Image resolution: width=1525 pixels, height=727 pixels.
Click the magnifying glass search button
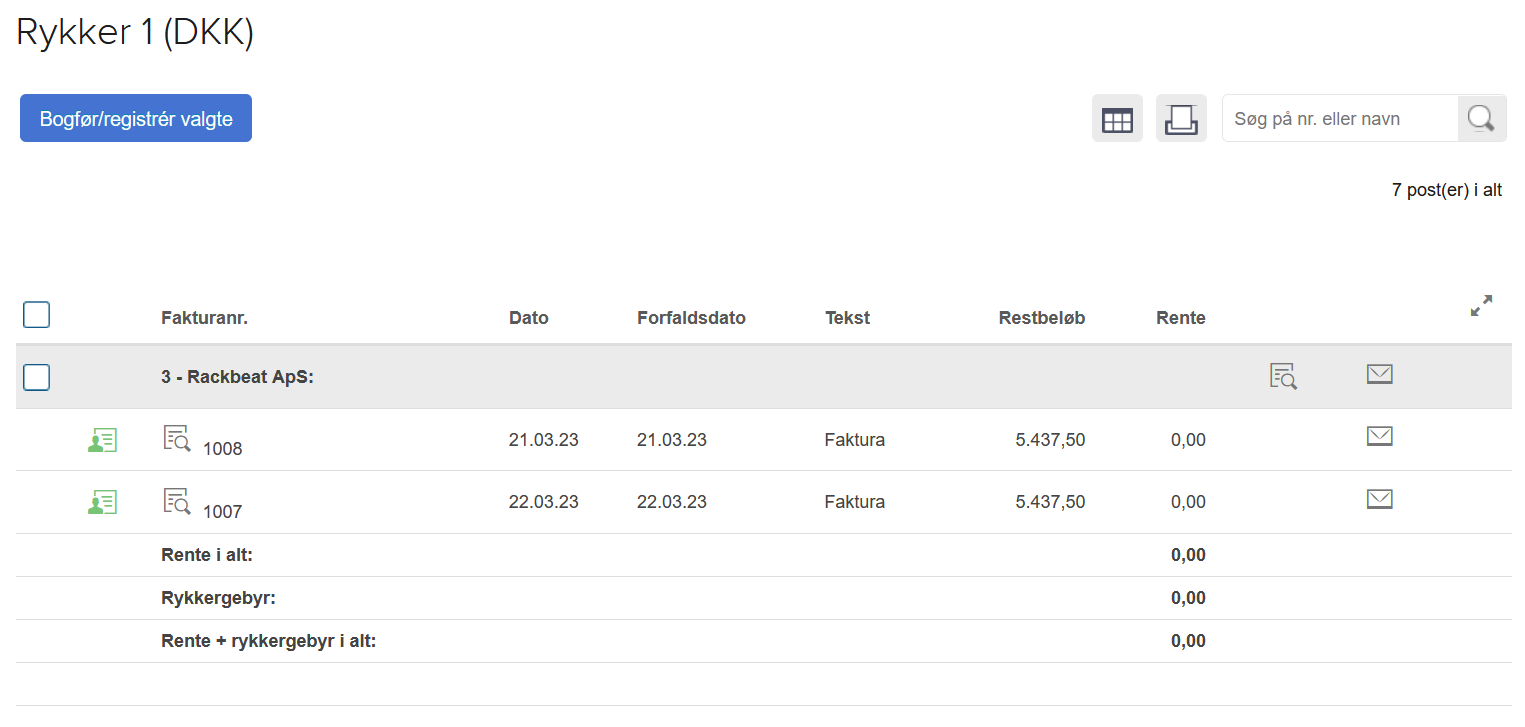pos(1481,119)
